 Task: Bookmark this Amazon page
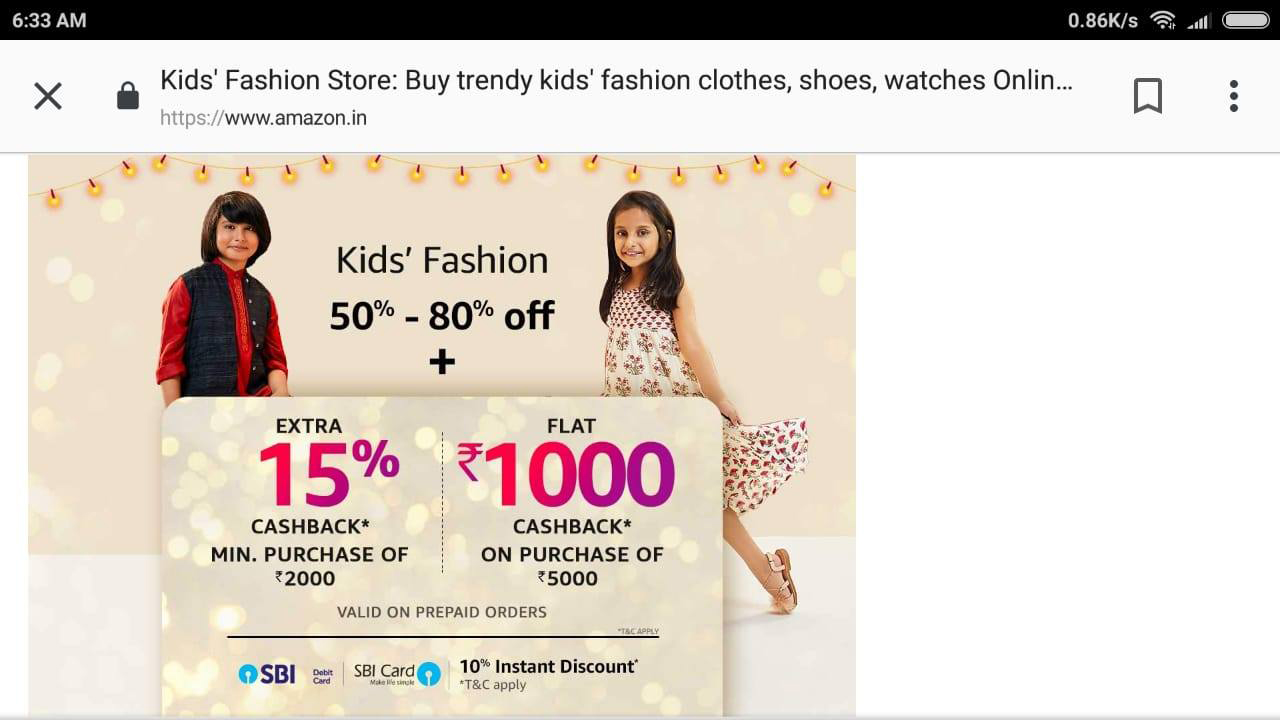1148,96
